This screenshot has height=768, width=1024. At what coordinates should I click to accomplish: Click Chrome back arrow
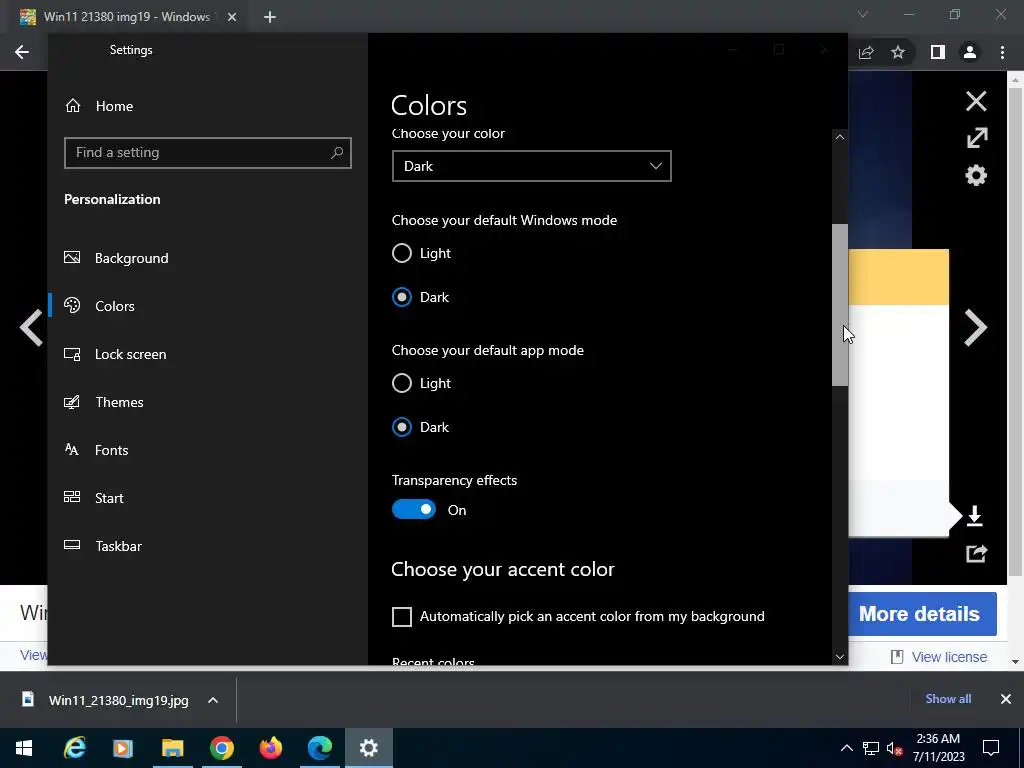[x=22, y=52]
